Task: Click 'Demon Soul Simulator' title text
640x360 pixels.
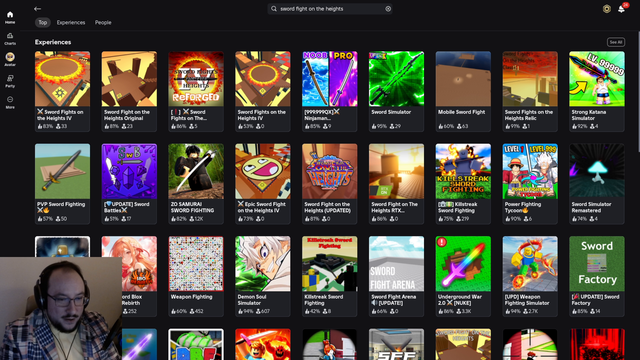Action: 252,300
